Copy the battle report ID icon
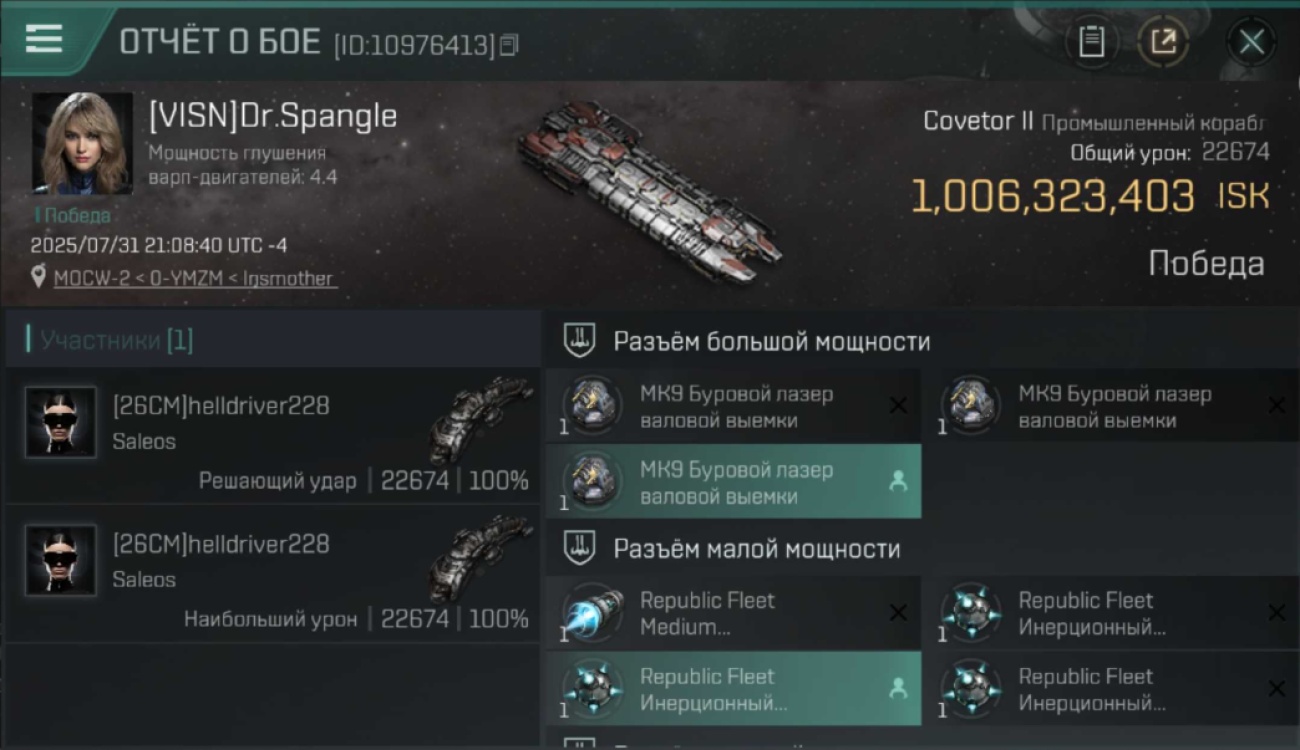The width and height of the screenshot is (1300, 750). 509,45
